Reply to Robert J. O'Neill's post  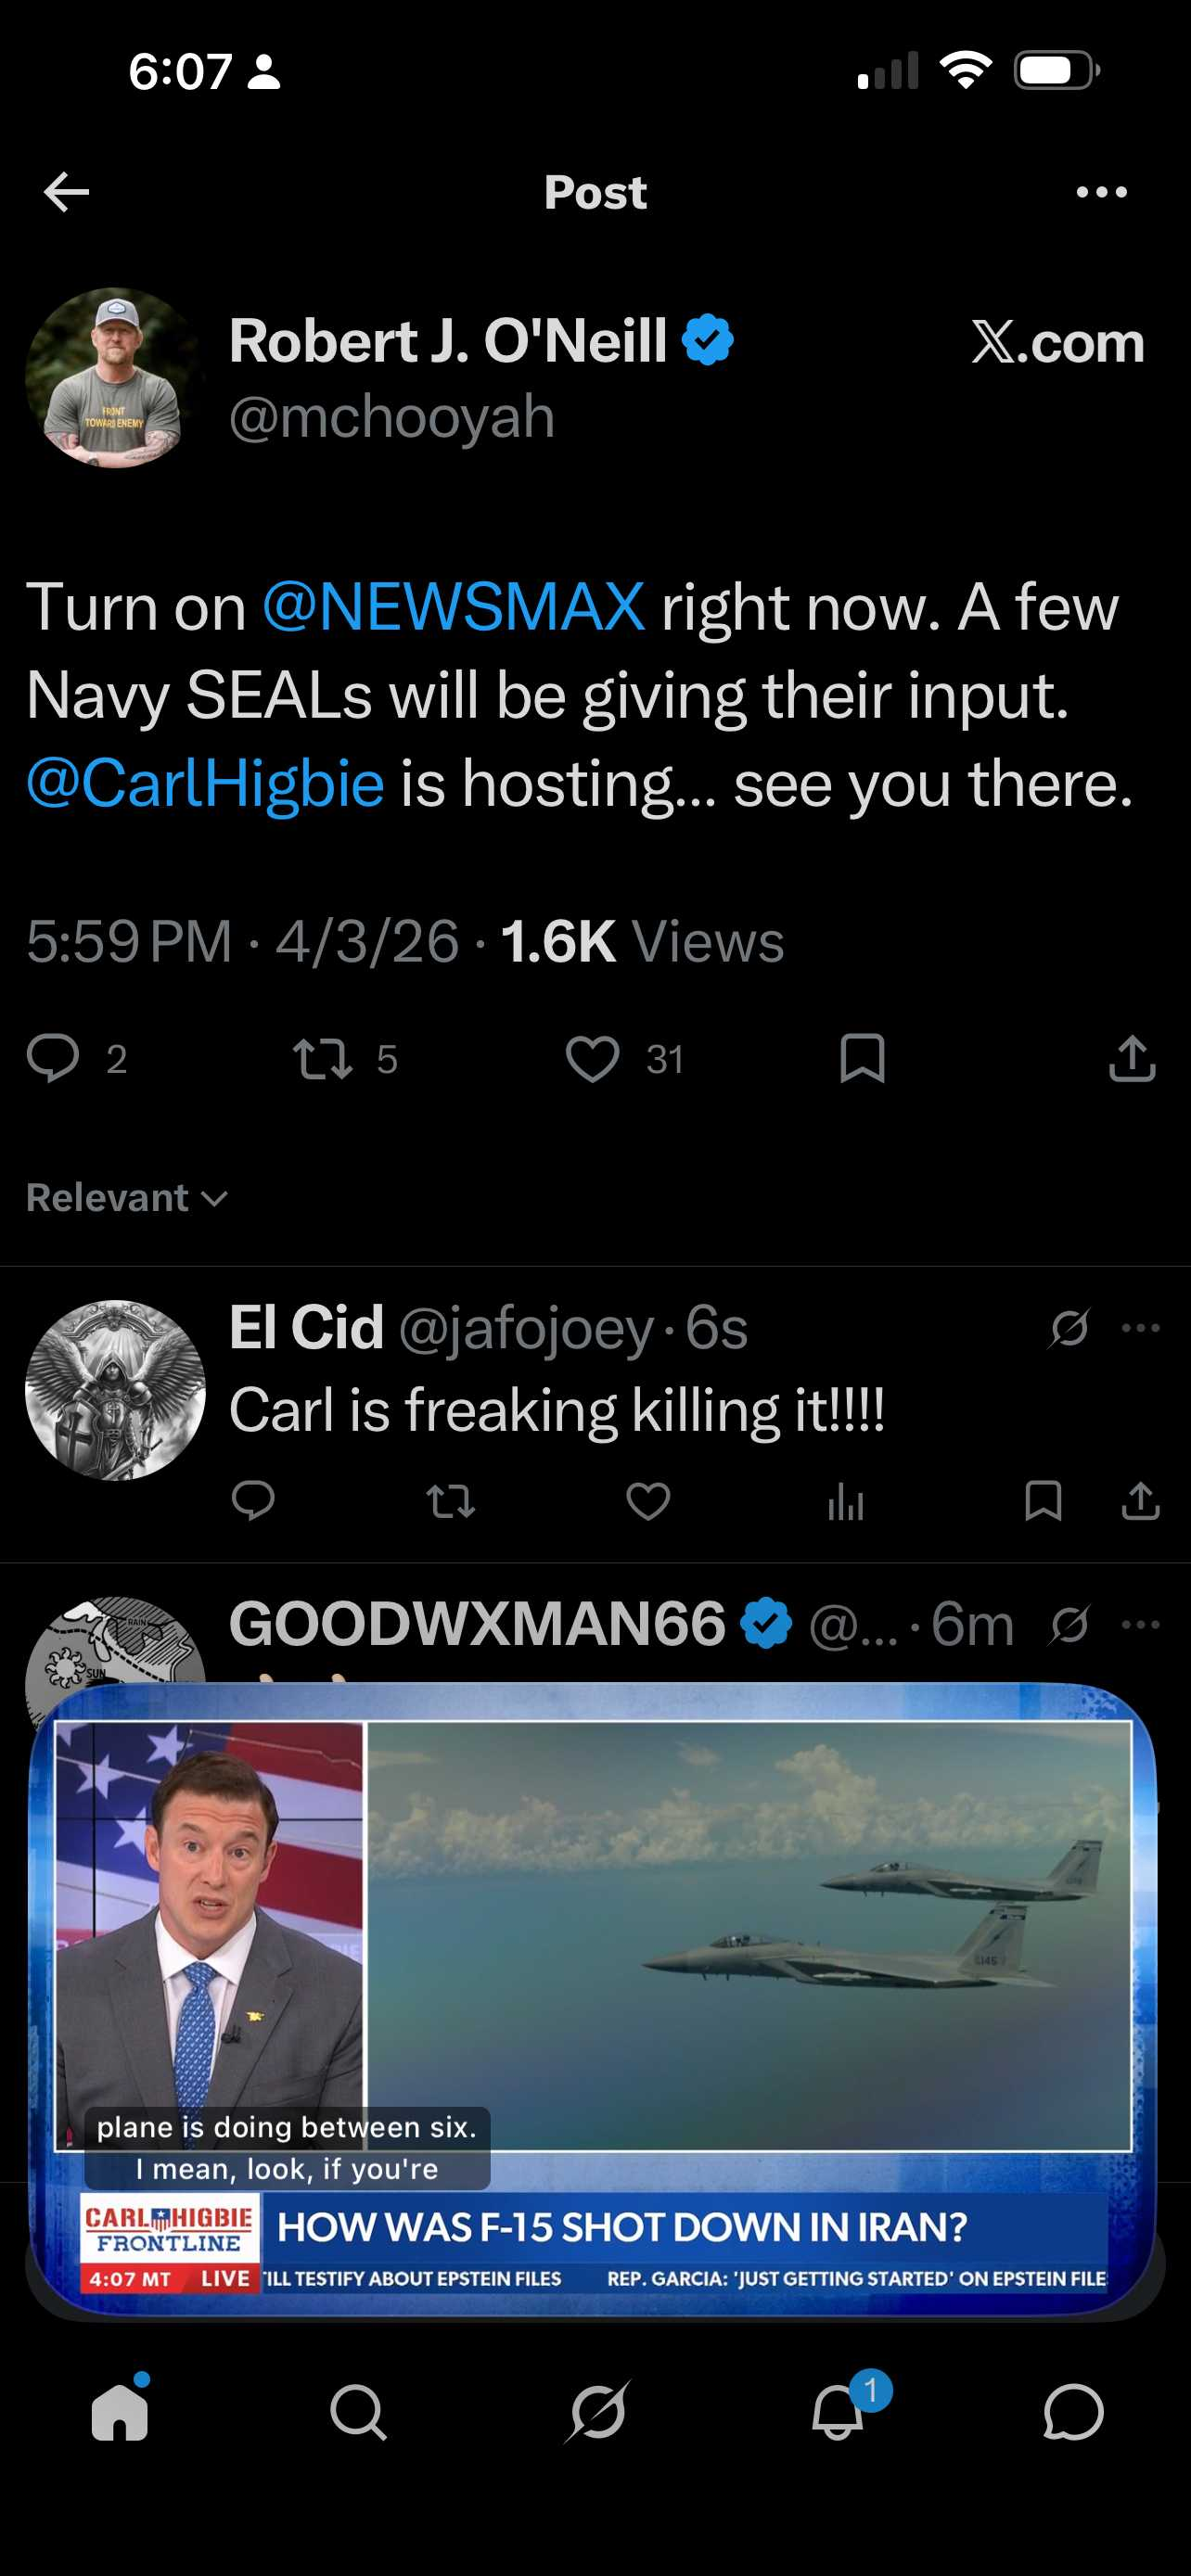[x=53, y=1059]
